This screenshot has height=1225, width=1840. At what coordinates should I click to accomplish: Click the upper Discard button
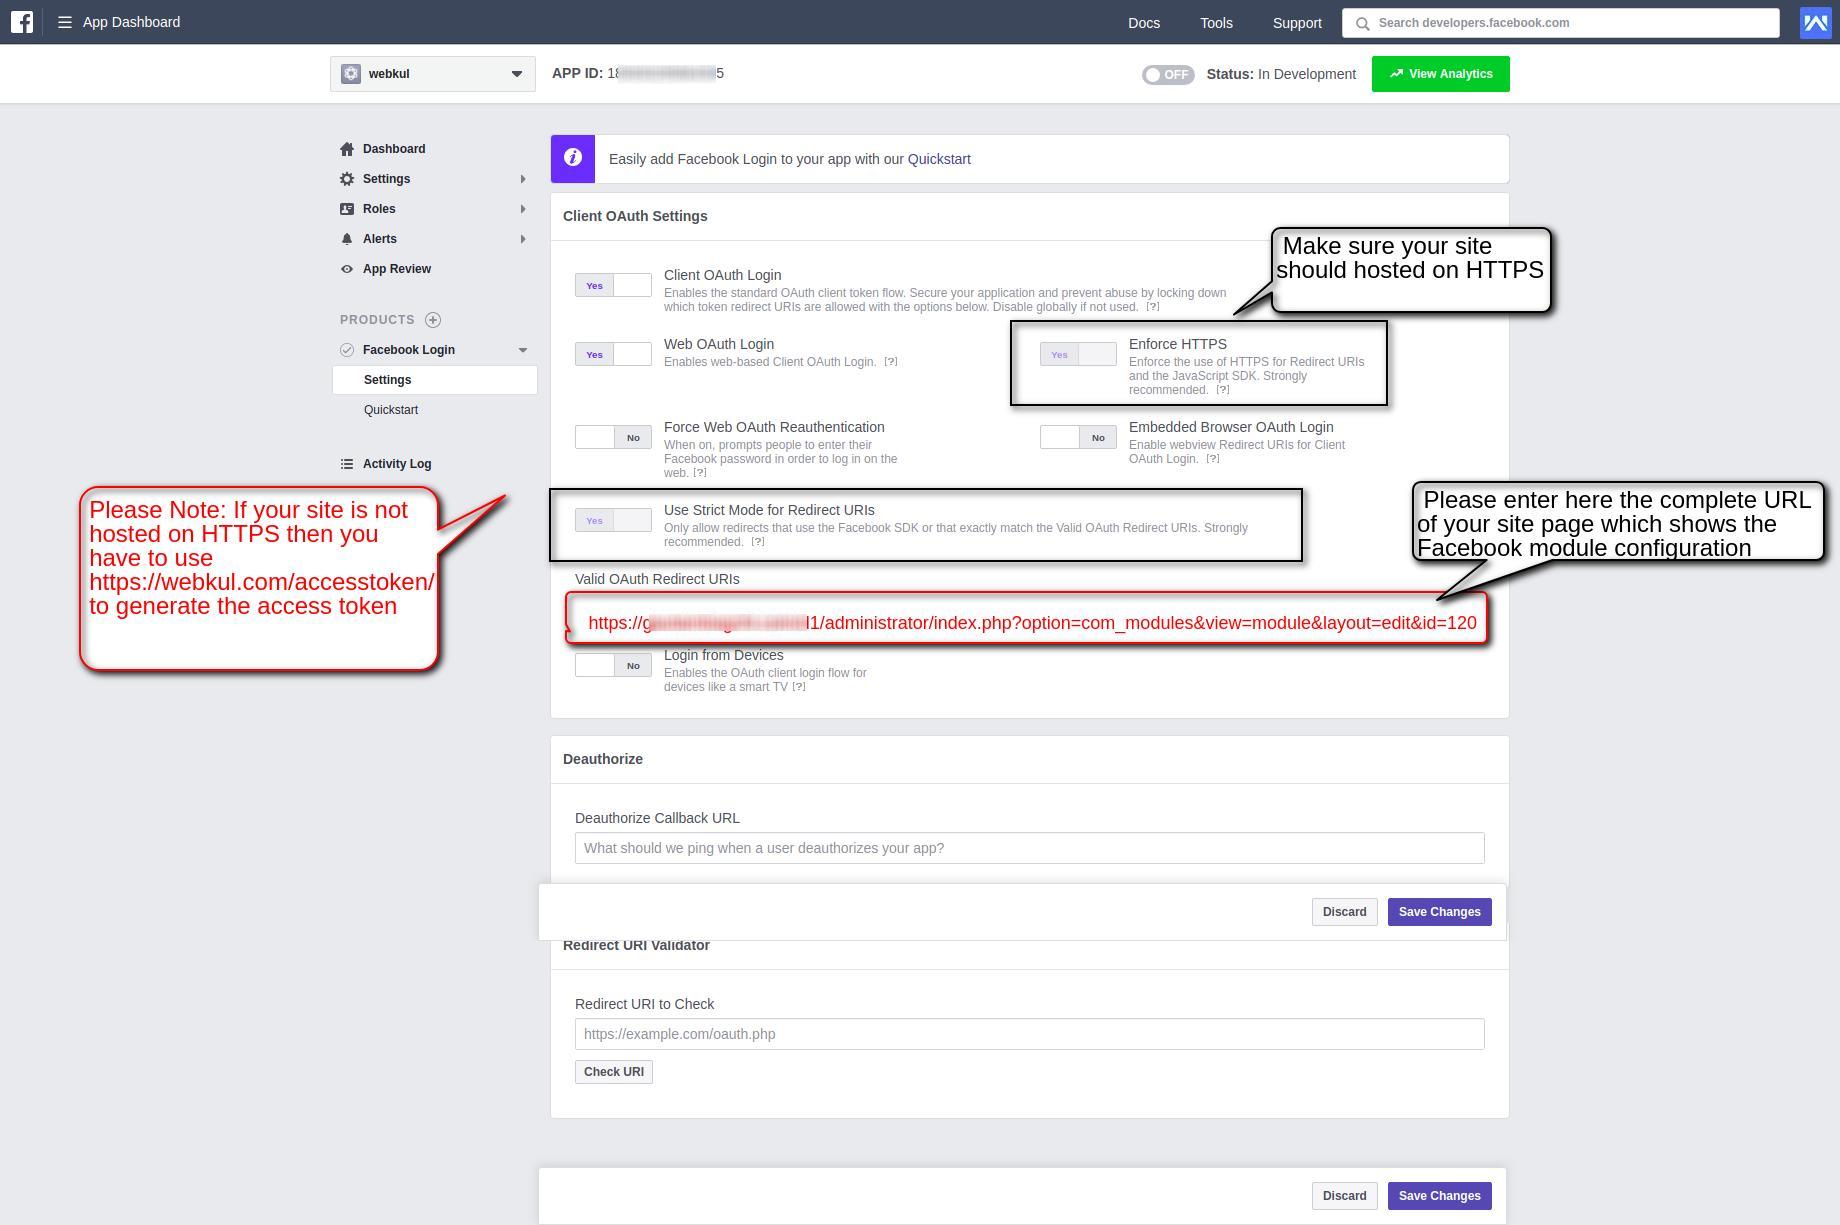tap(1344, 912)
